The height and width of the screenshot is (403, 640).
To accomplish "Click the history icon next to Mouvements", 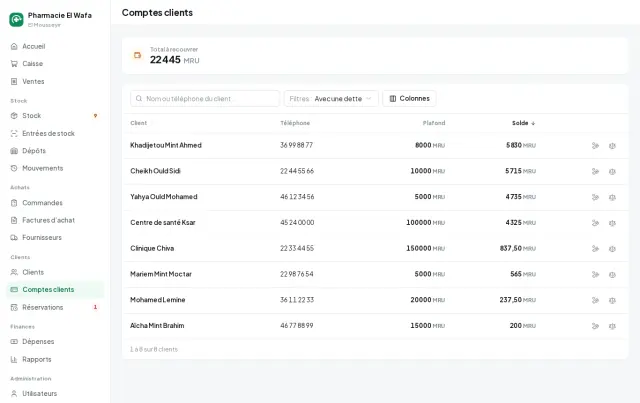I will (14, 168).
